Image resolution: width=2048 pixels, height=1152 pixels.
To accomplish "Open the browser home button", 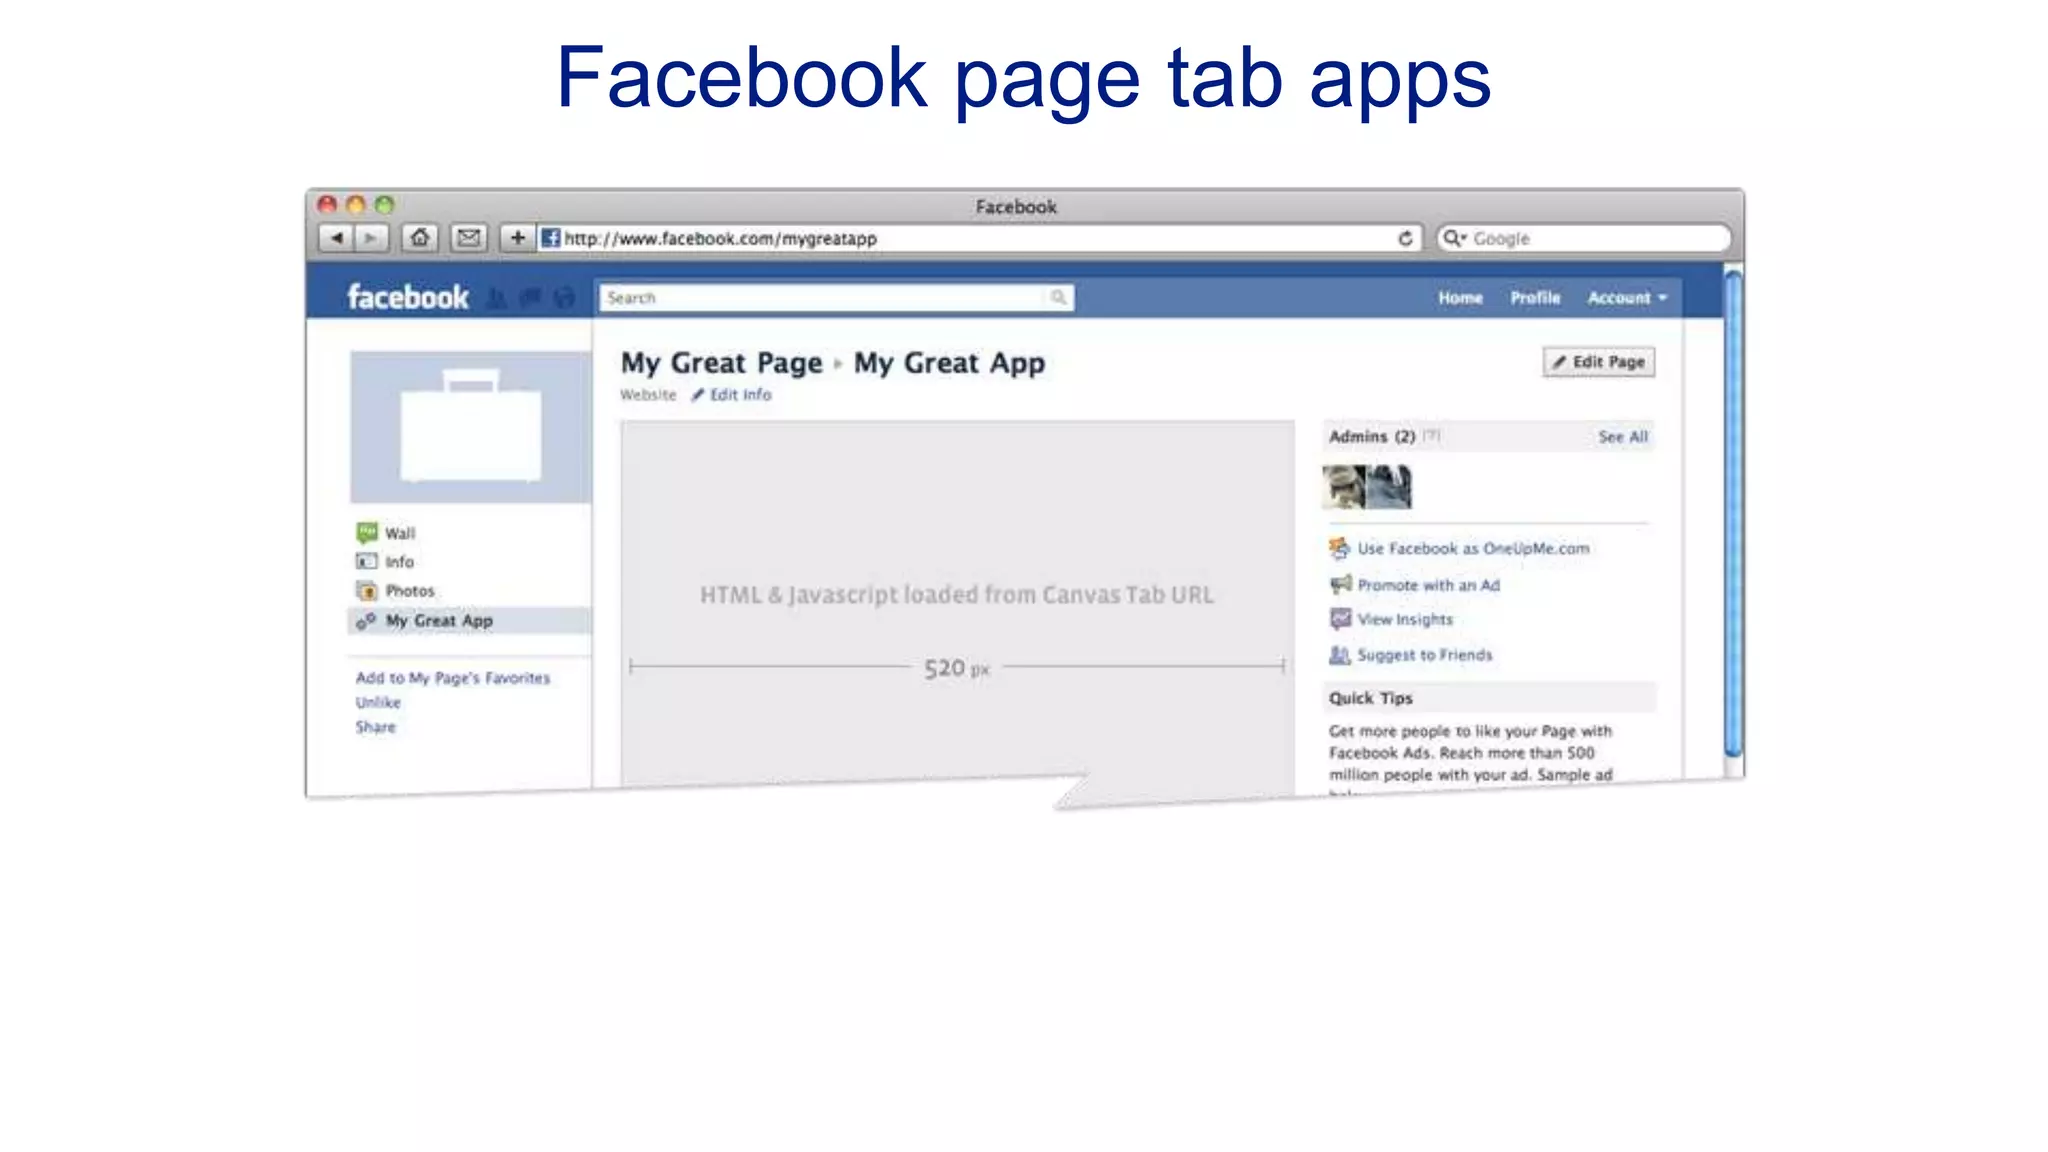I will [420, 238].
